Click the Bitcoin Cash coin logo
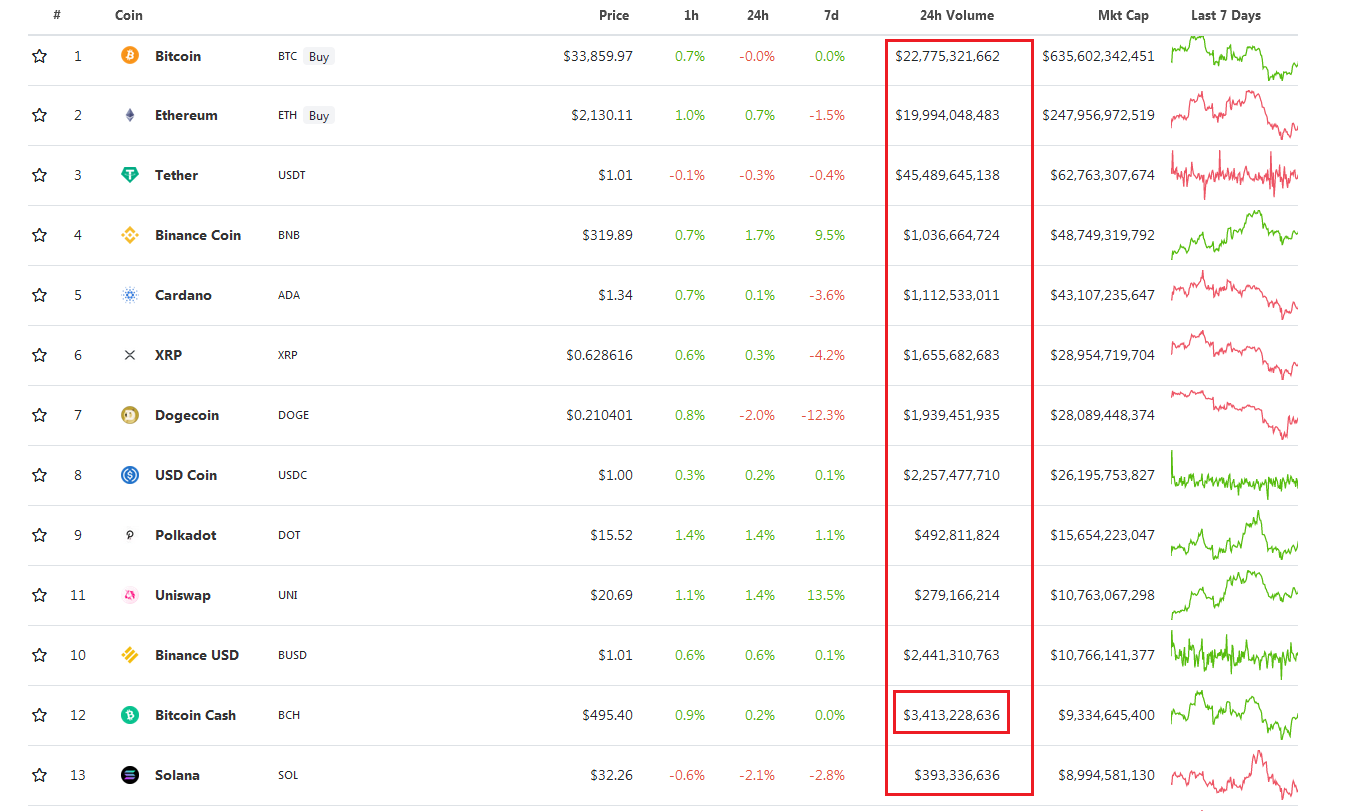The image size is (1368, 811). tap(130, 716)
